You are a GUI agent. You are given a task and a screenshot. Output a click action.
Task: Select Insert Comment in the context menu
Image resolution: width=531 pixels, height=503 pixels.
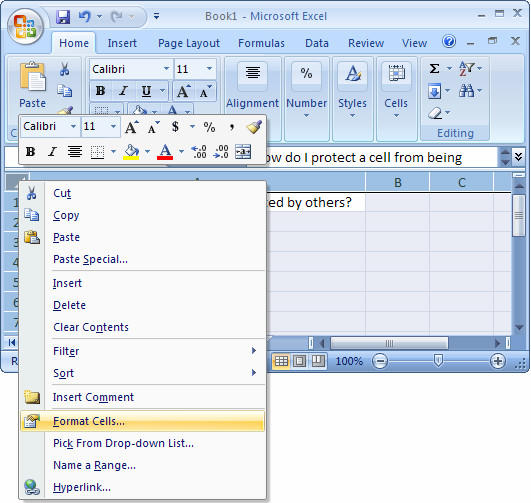(142, 397)
